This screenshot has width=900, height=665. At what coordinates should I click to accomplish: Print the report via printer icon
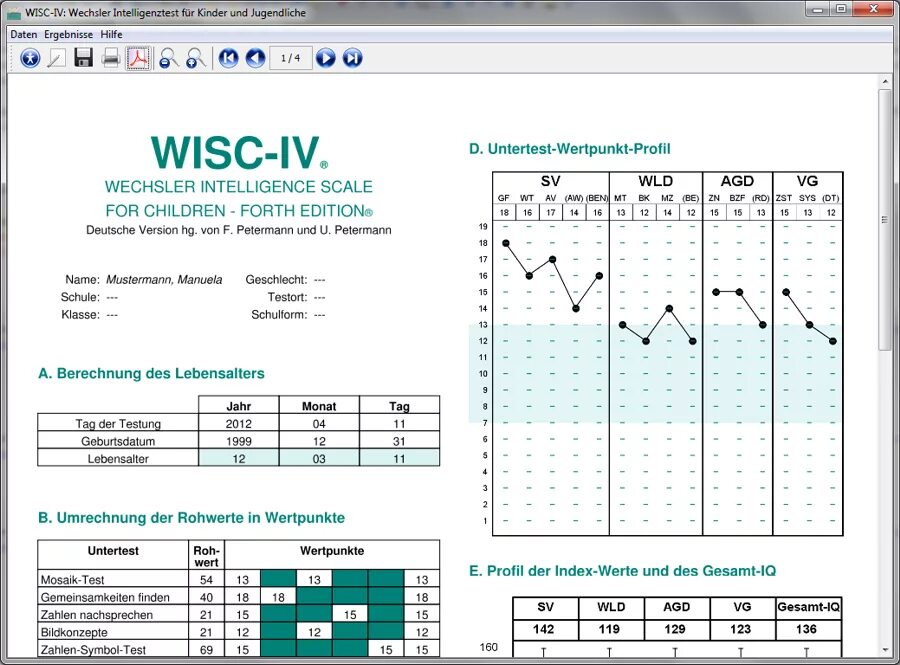(111, 58)
